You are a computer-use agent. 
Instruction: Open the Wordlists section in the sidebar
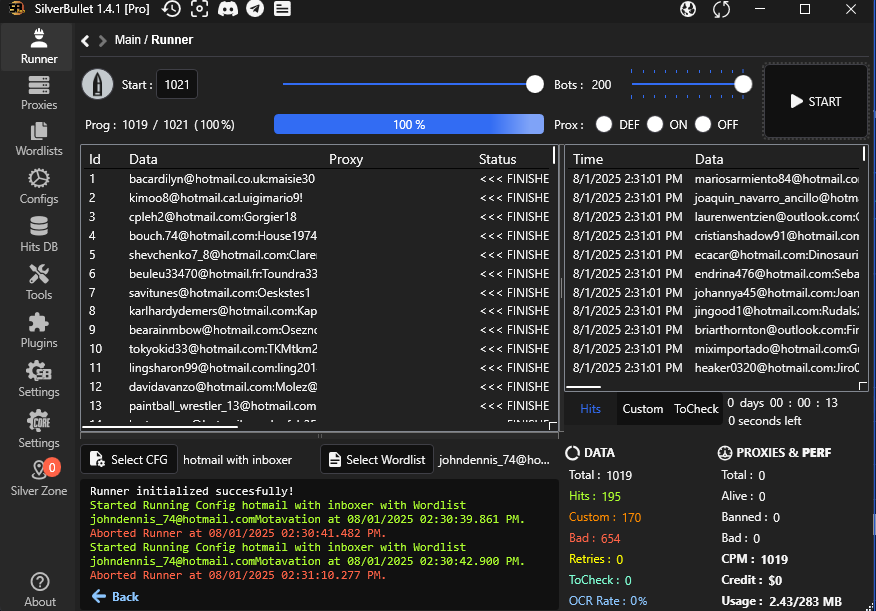click(x=39, y=138)
